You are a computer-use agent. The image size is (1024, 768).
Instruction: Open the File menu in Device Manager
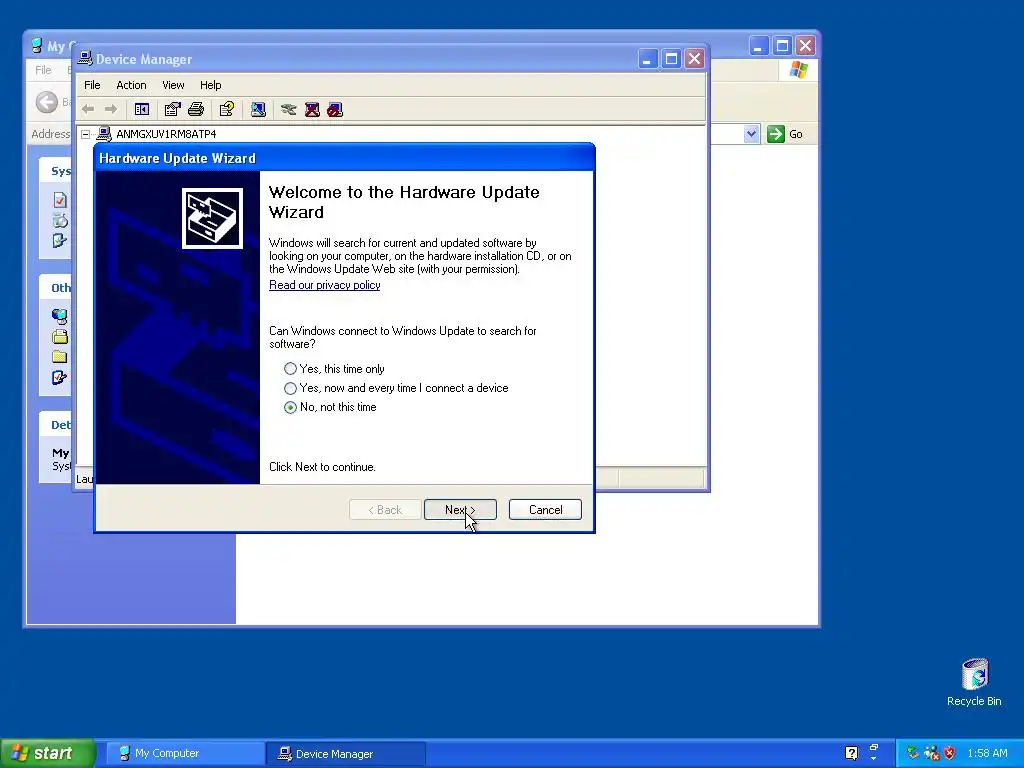92,85
